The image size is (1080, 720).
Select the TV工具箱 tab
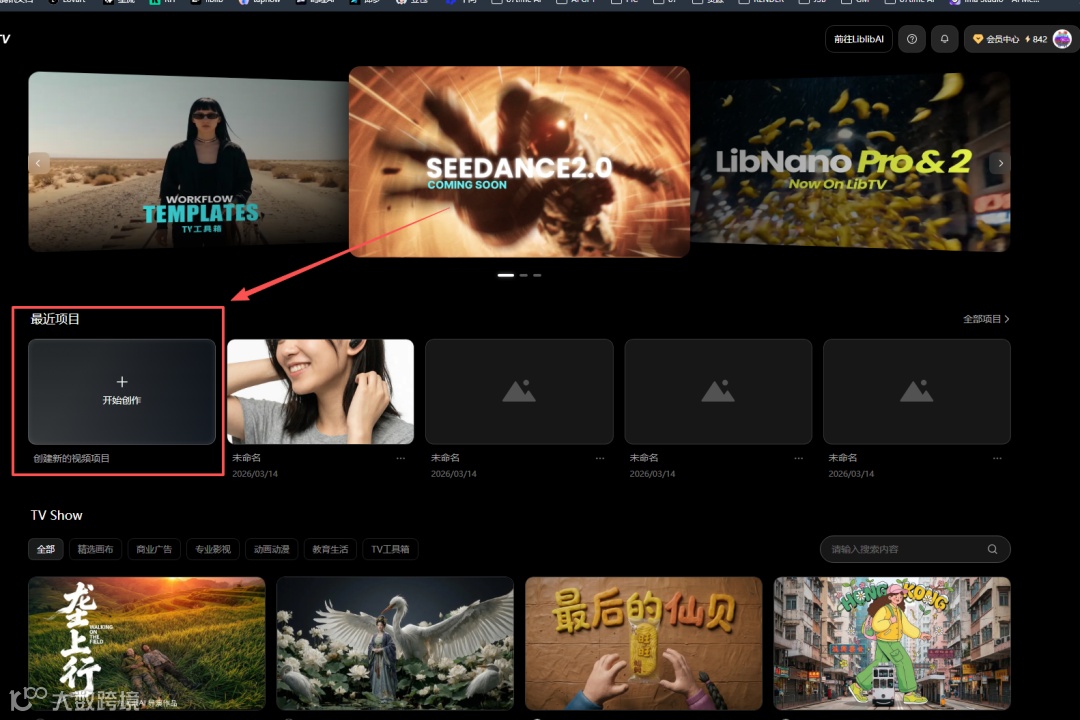click(x=390, y=549)
